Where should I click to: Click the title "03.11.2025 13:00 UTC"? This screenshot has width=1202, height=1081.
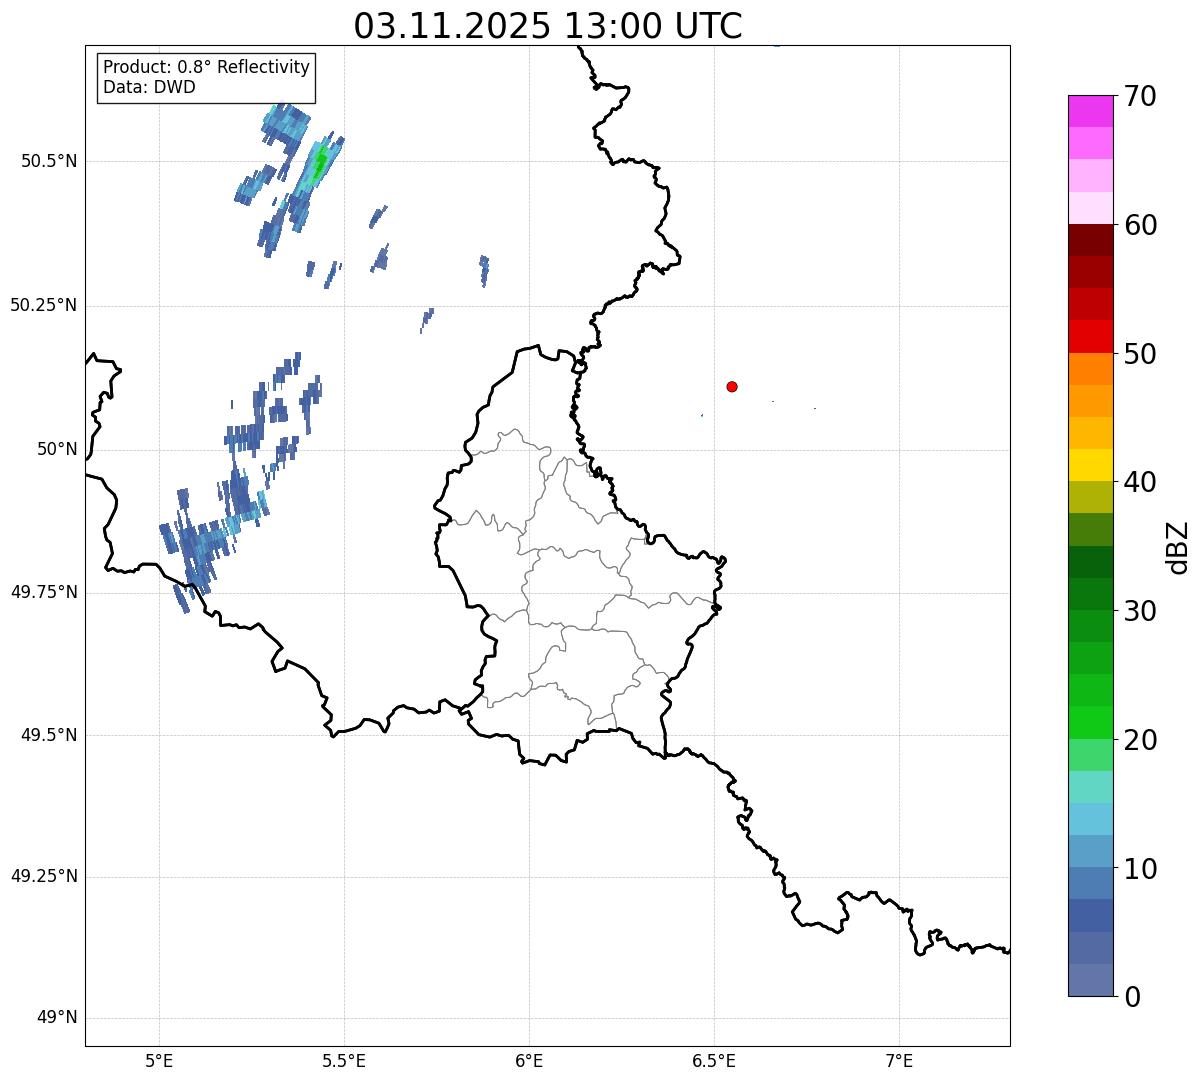[548, 26]
